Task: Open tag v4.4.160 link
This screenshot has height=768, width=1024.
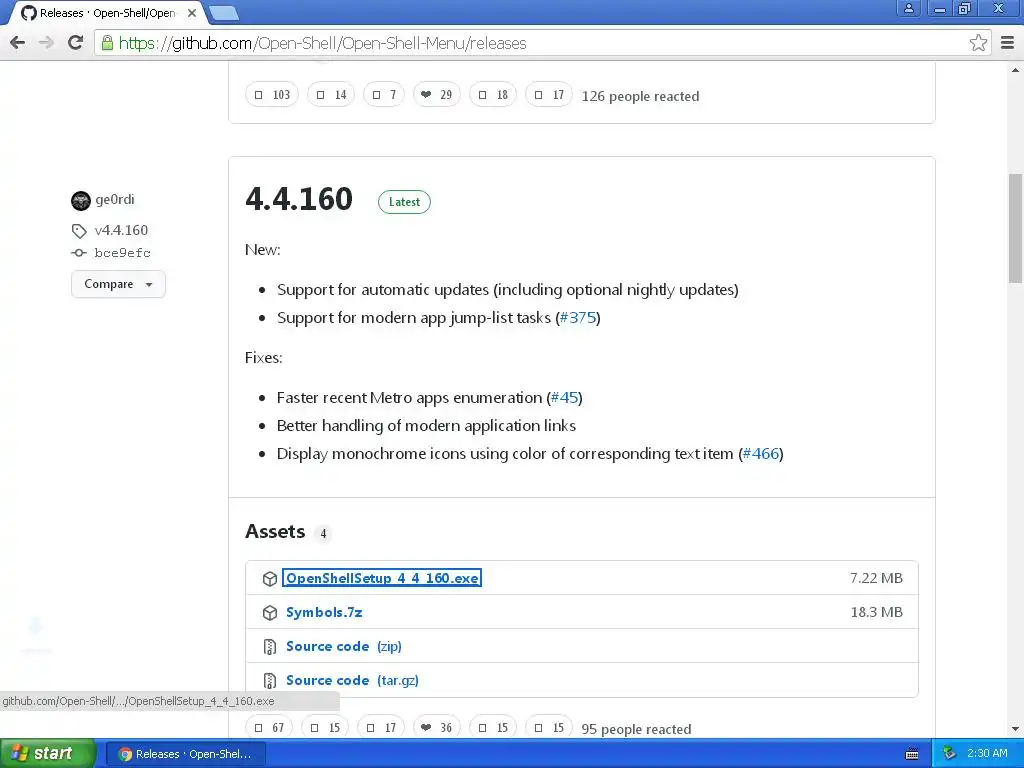Action: coord(121,230)
